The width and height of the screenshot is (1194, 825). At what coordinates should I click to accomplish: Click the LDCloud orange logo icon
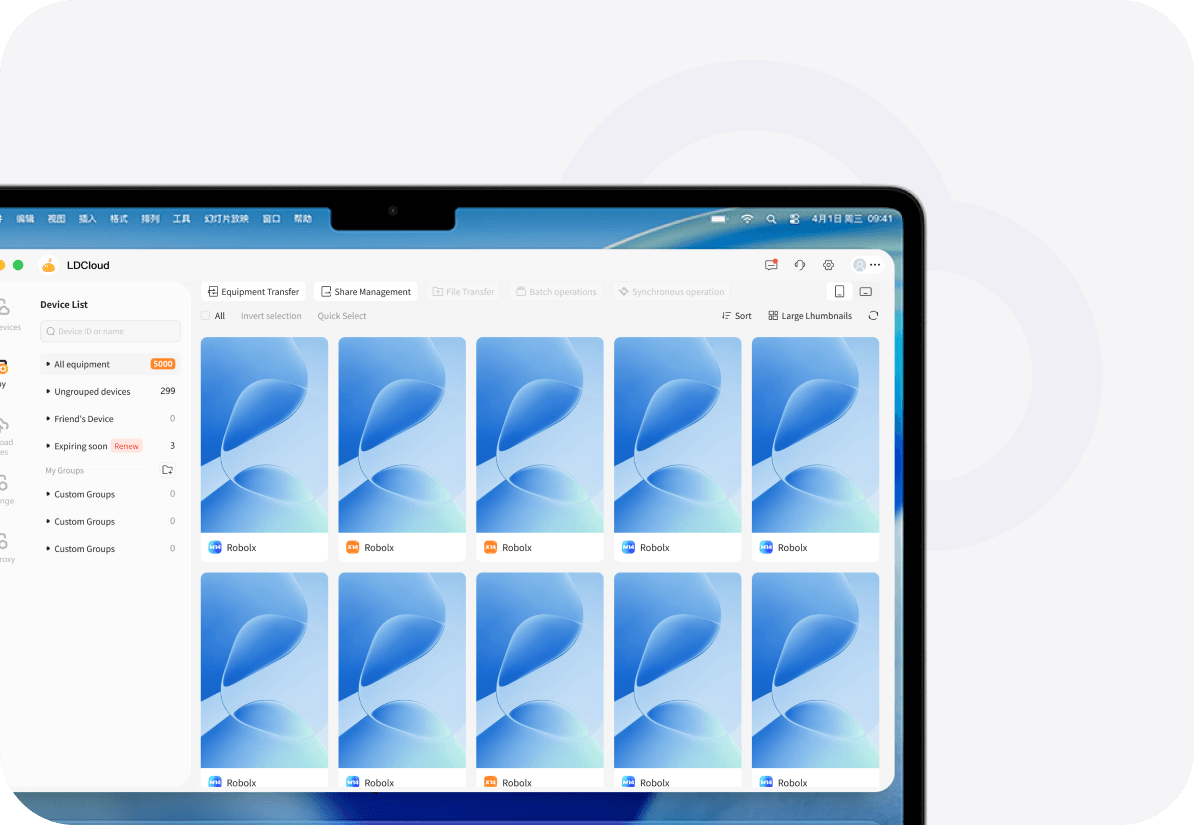pyautogui.click(x=49, y=265)
